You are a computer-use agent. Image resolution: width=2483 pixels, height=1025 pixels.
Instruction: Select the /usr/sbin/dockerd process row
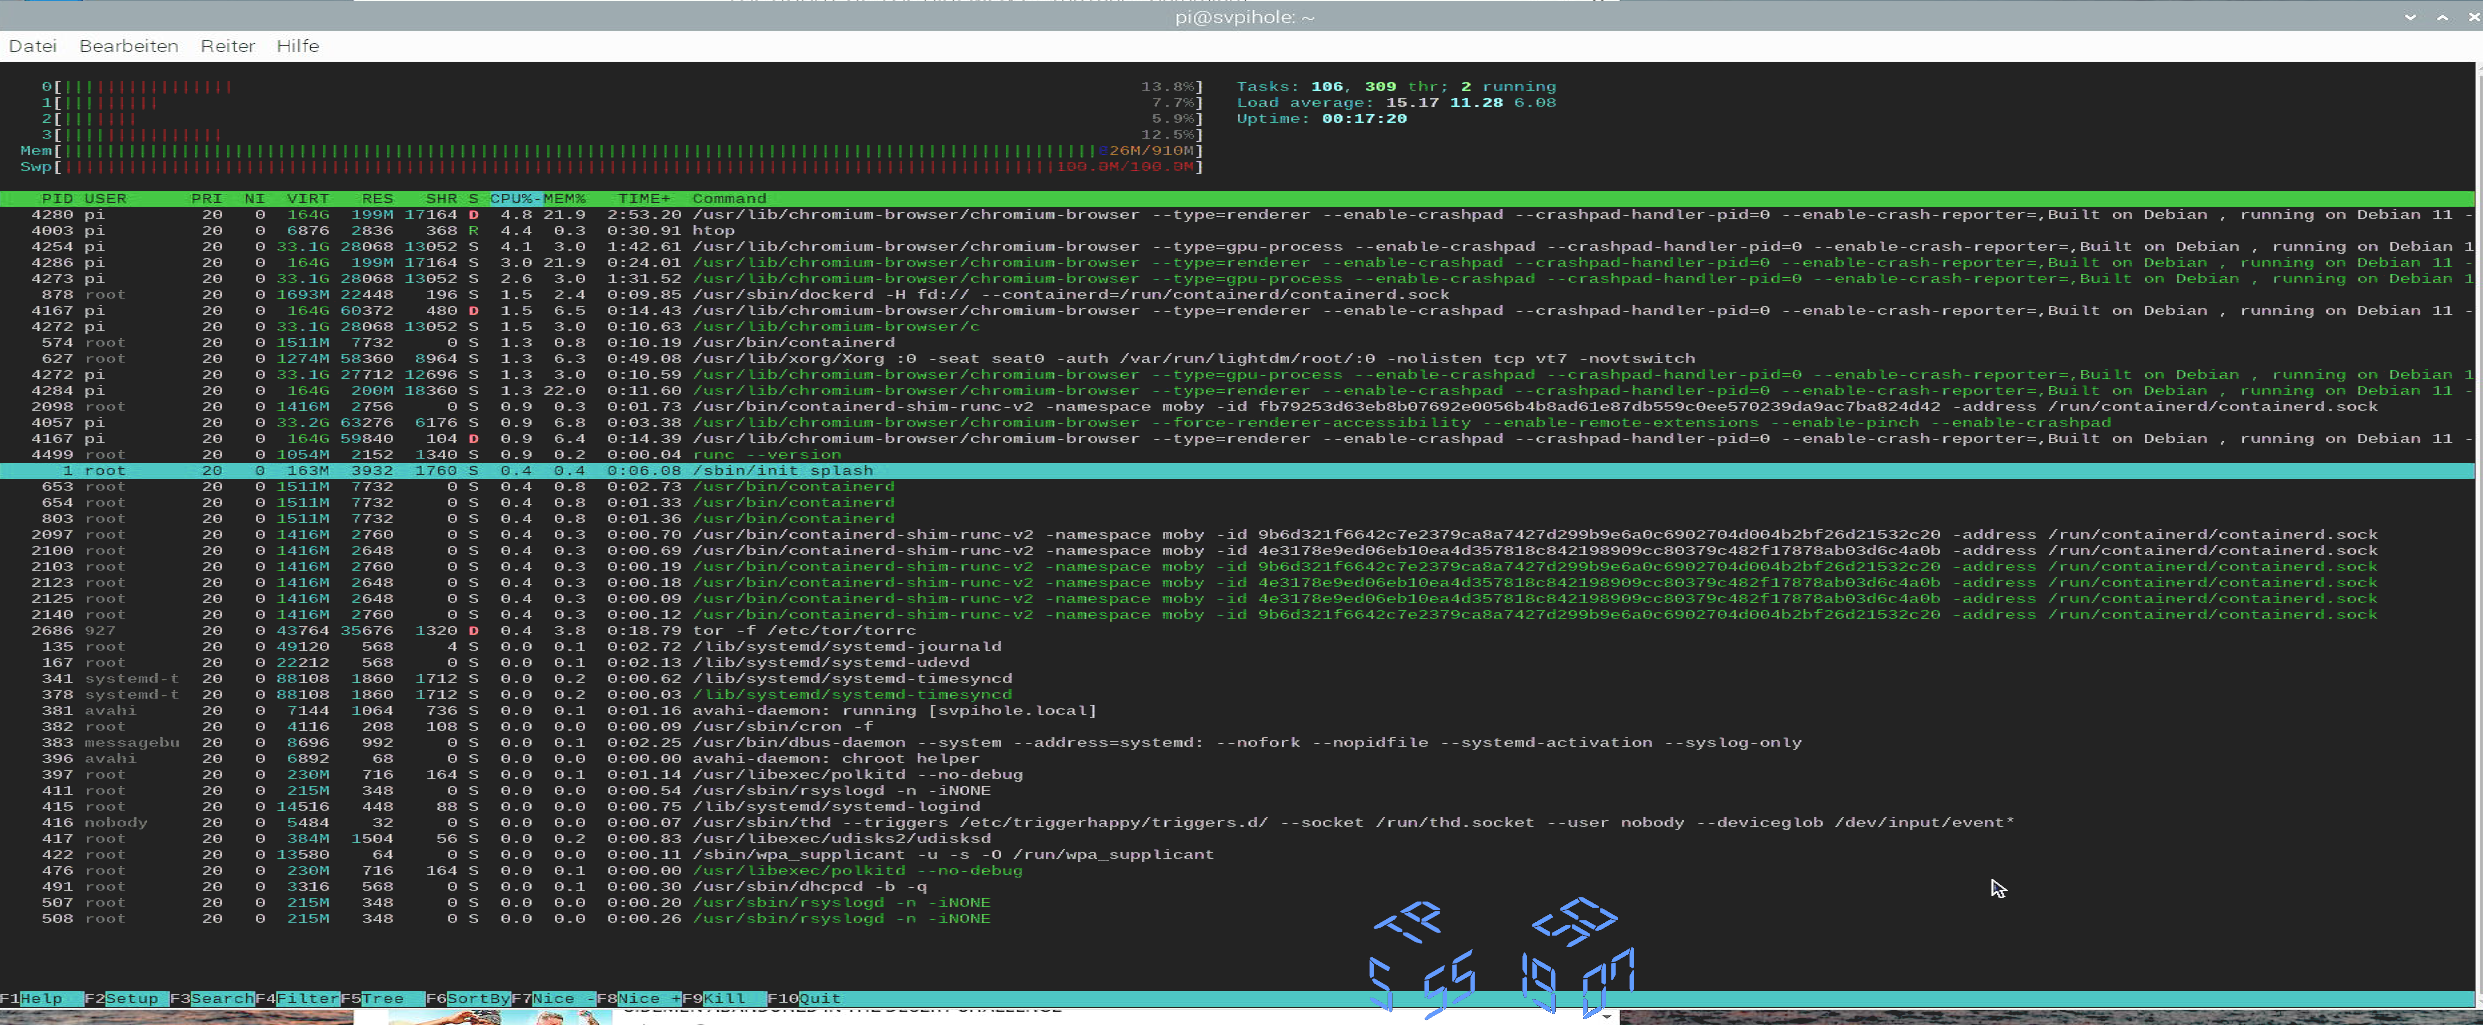pyautogui.click(x=1237, y=294)
